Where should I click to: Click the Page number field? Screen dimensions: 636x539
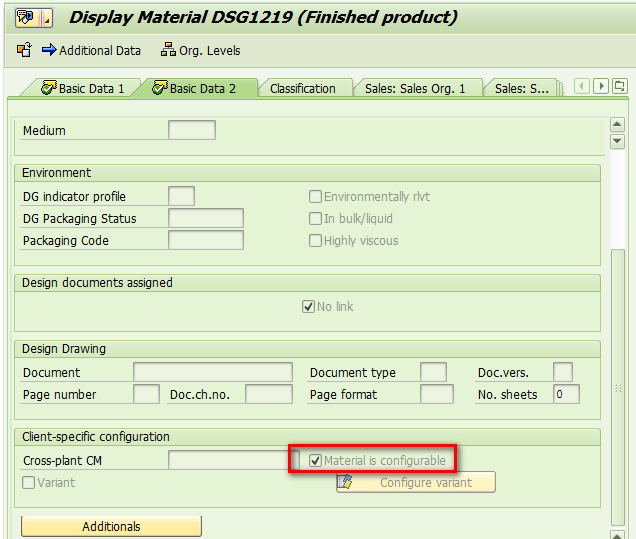tap(146, 394)
